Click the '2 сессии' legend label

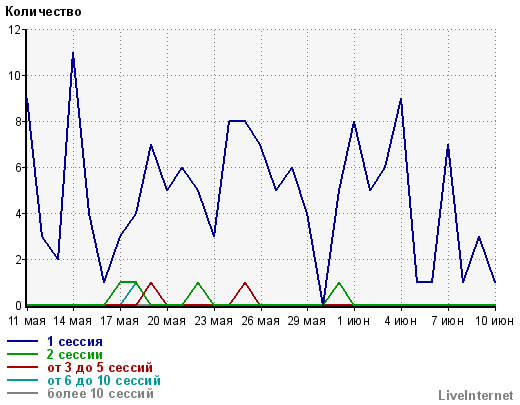(x=75, y=355)
